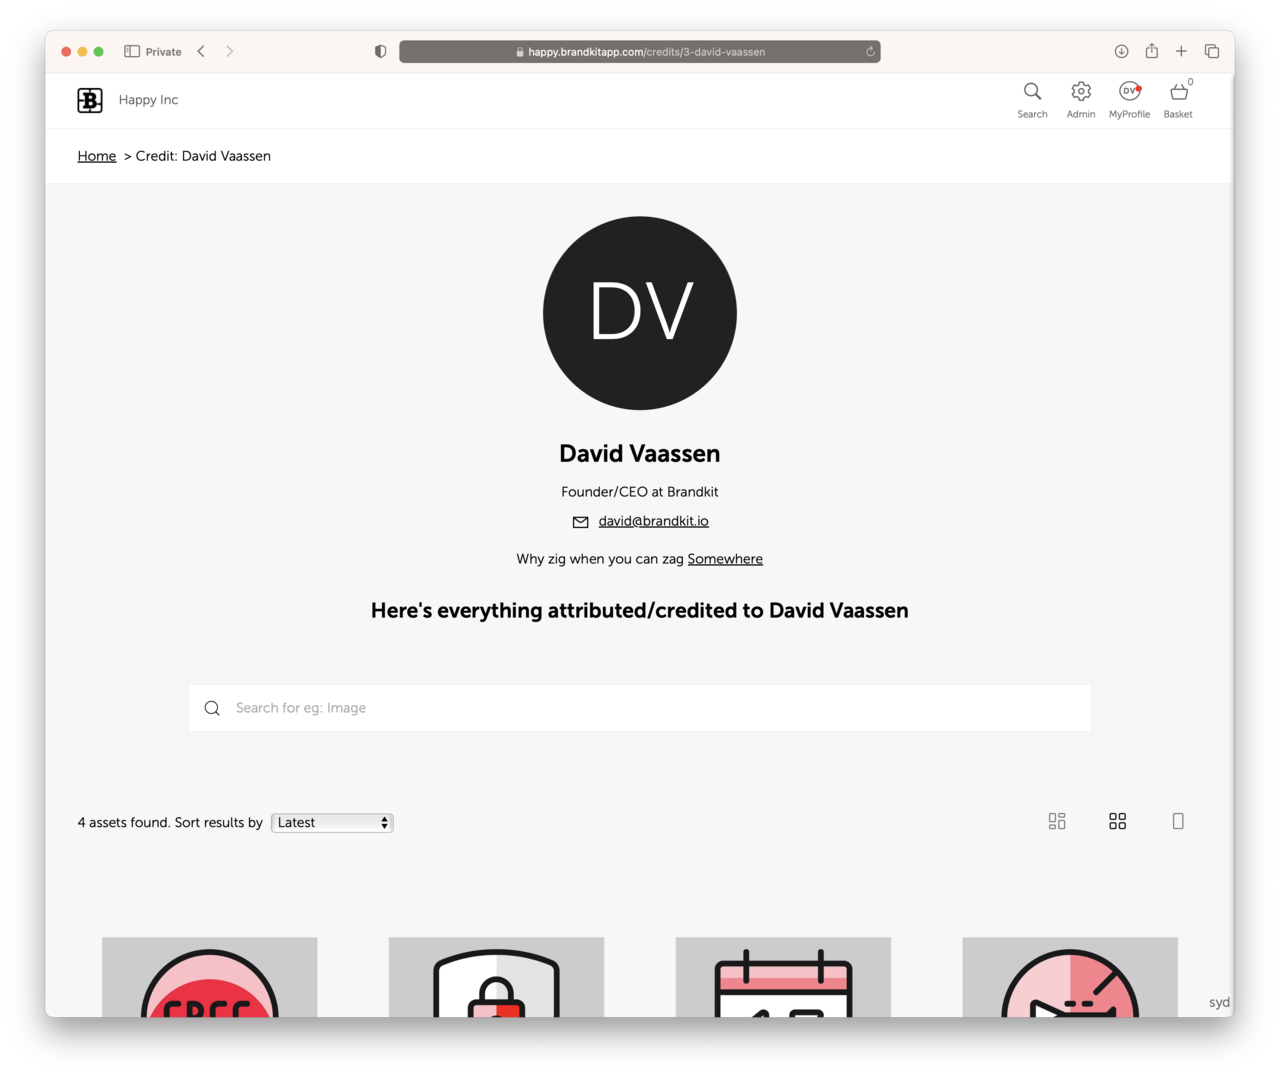Click the Private label in Safari toolbar

[163, 52]
